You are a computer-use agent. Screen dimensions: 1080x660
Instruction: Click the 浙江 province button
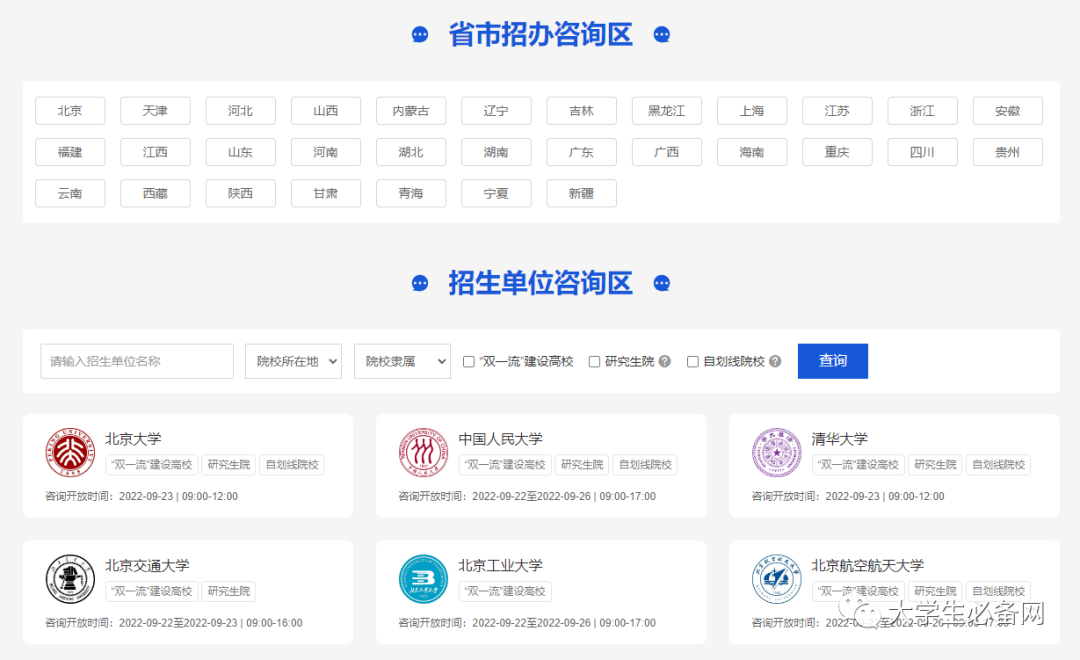pos(922,111)
